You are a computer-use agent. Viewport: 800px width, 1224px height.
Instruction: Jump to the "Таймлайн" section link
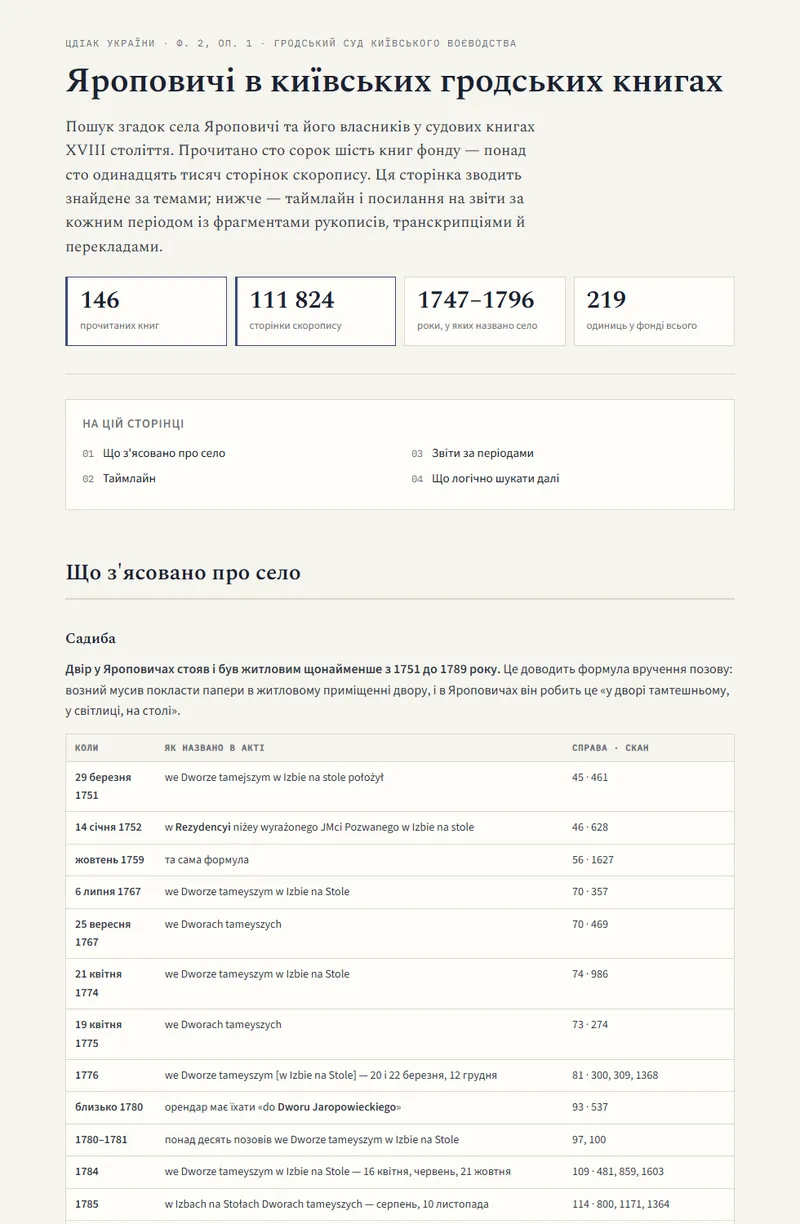(129, 478)
